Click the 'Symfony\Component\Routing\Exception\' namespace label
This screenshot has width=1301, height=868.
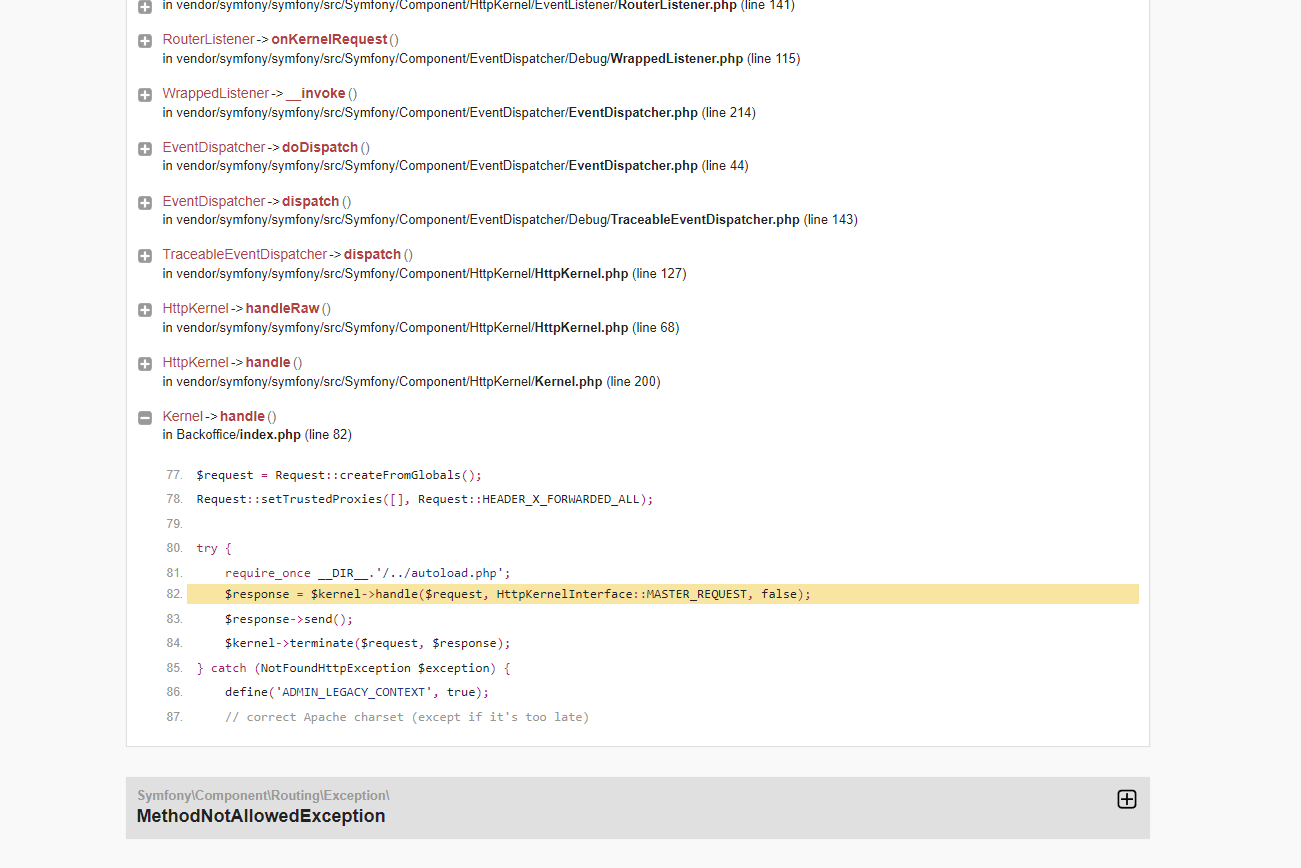[x=263, y=796]
